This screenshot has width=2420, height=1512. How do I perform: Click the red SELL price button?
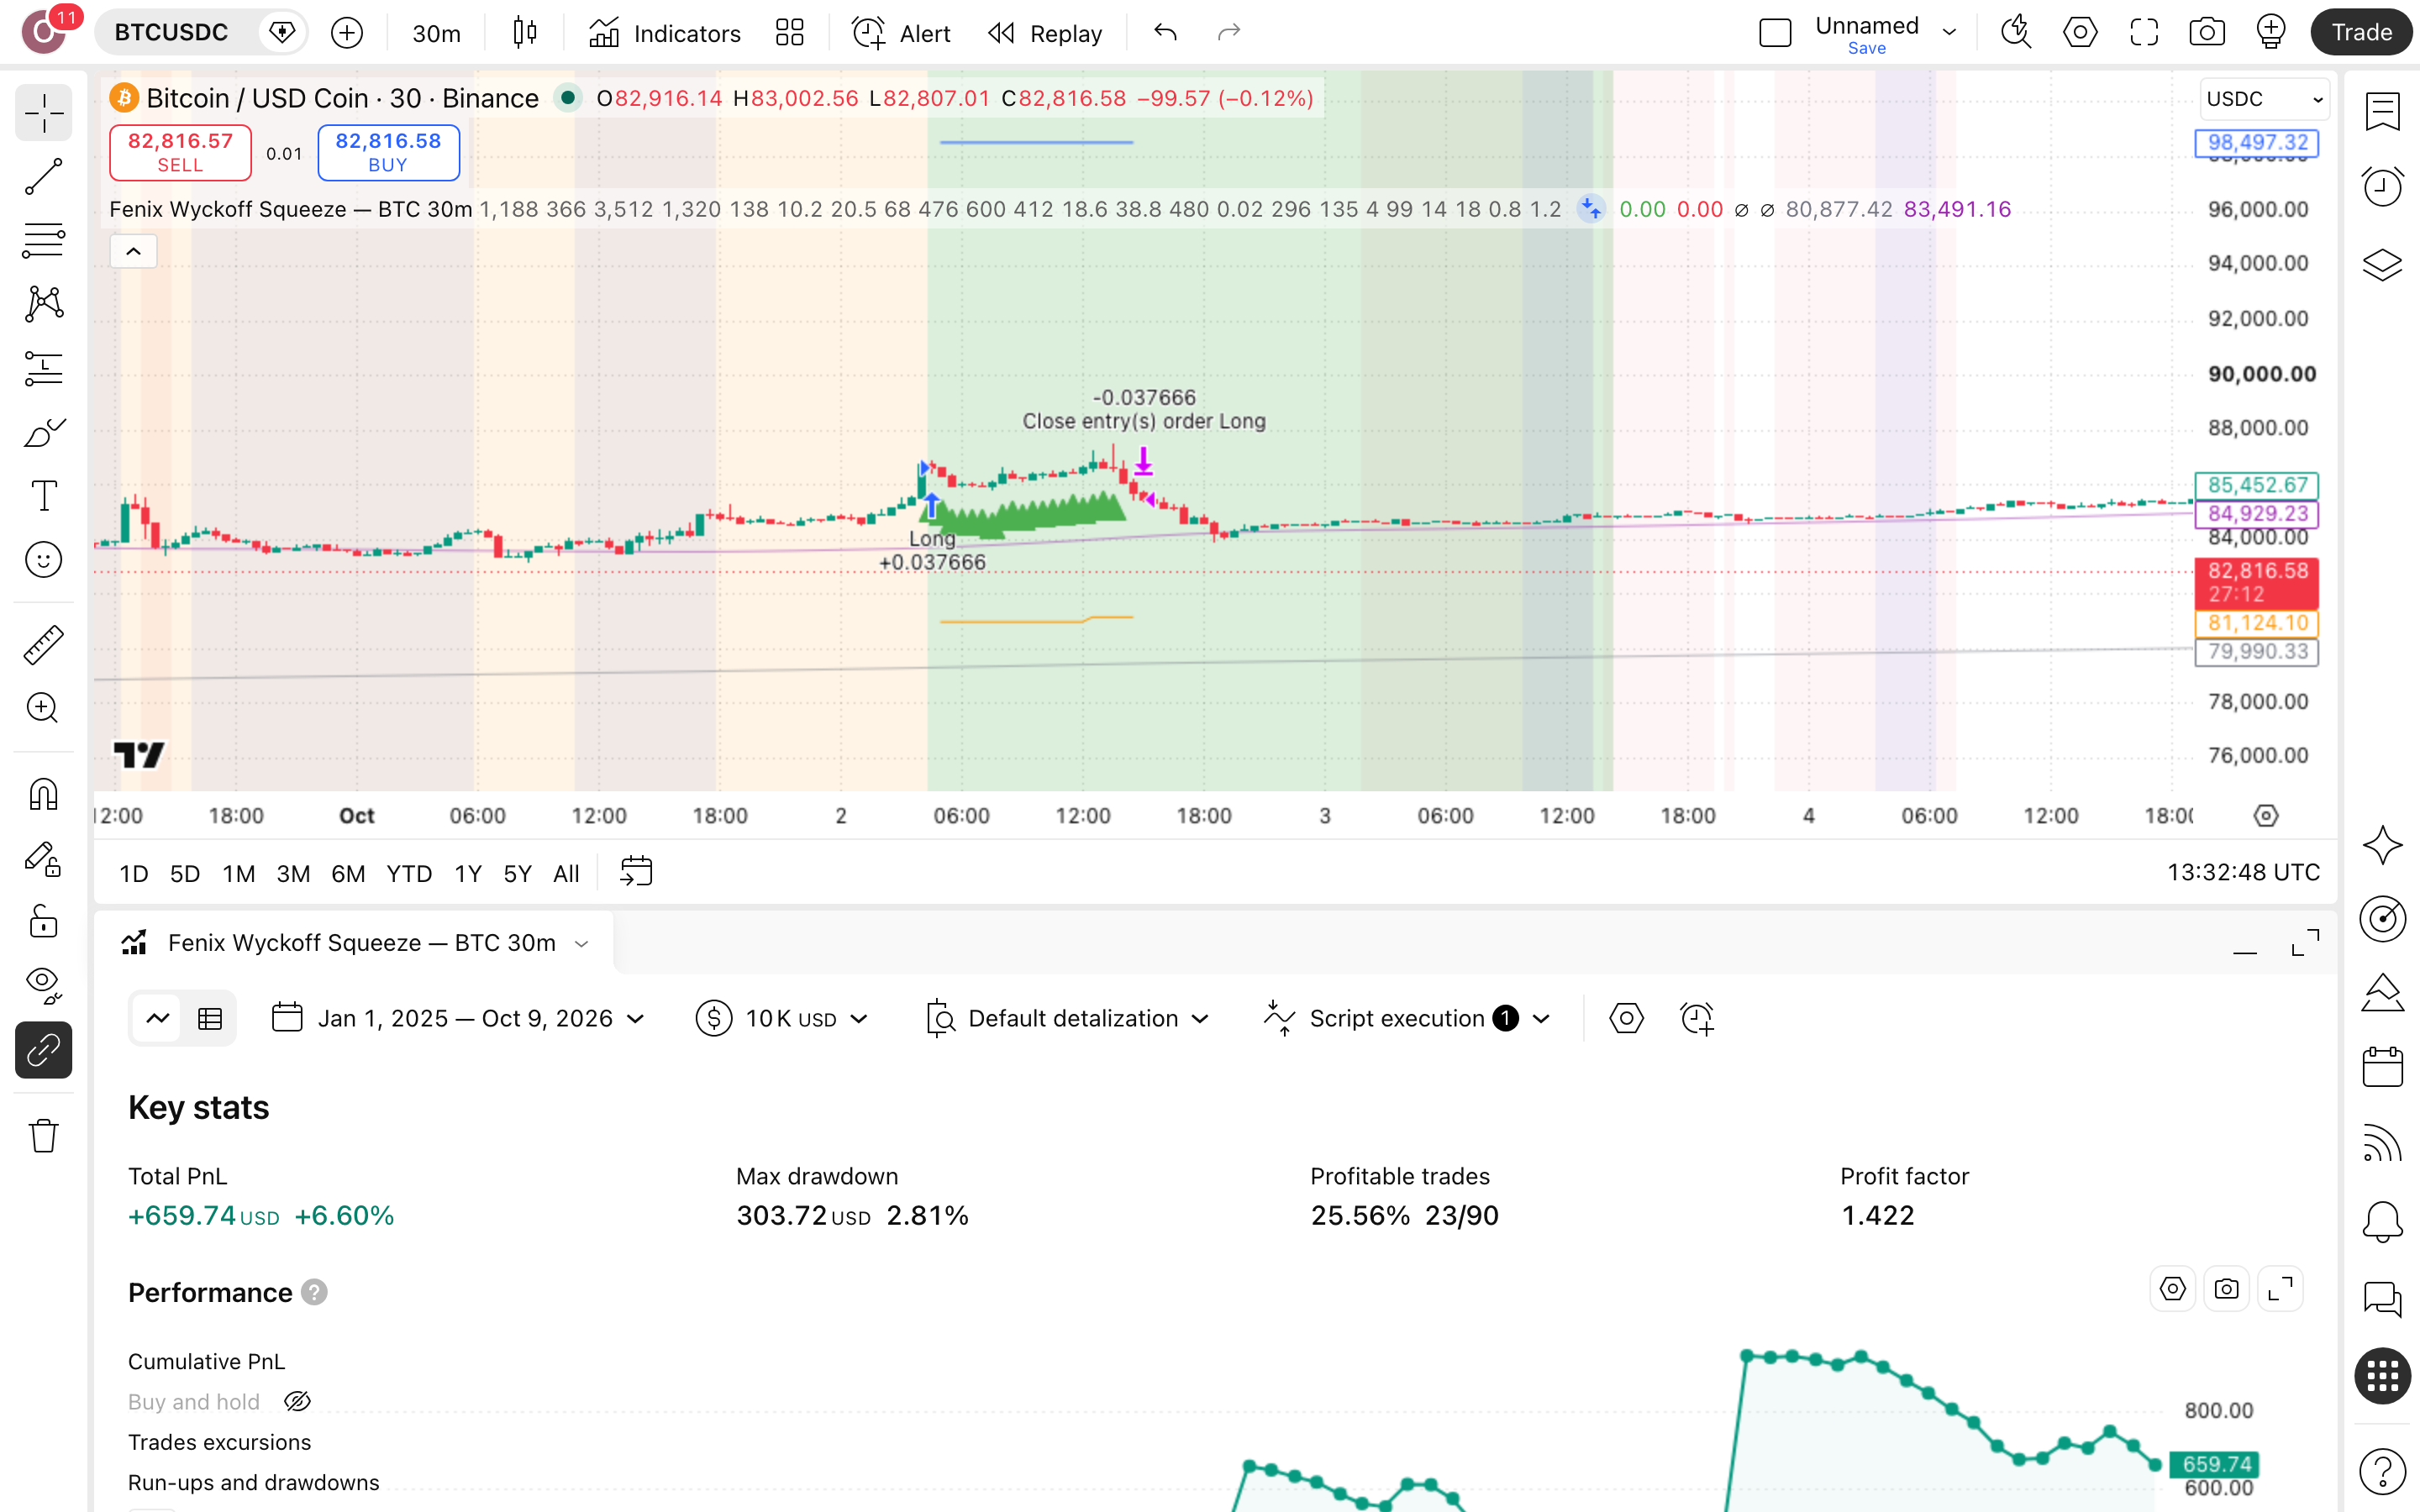[x=180, y=153]
